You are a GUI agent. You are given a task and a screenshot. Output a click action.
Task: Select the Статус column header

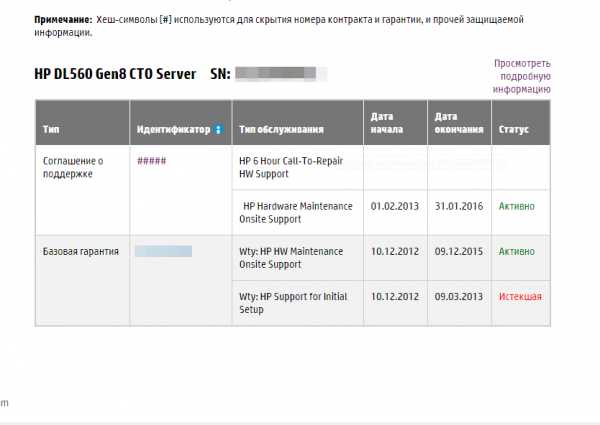521,122
